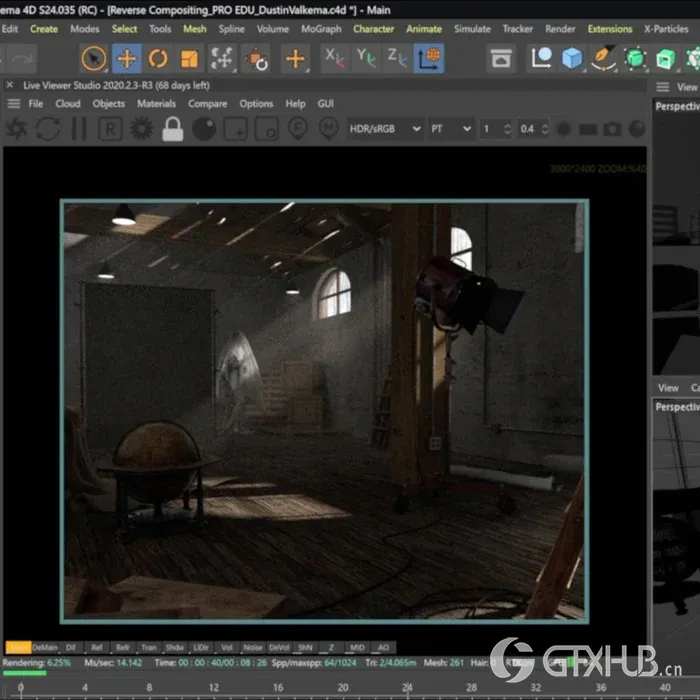Screen dimensions: 700x700
Task: Open the PT kernel type dropdown
Action: pos(450,129)
